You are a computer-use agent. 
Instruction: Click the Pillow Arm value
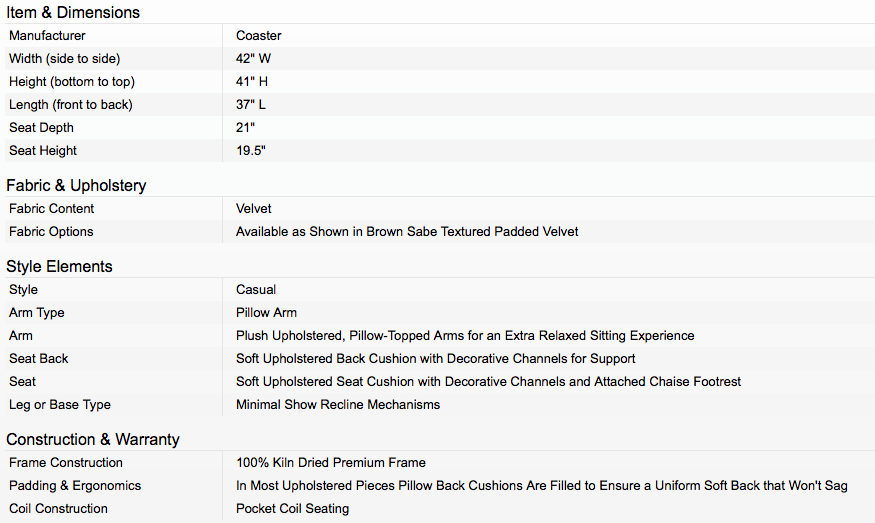coord(266,313)
